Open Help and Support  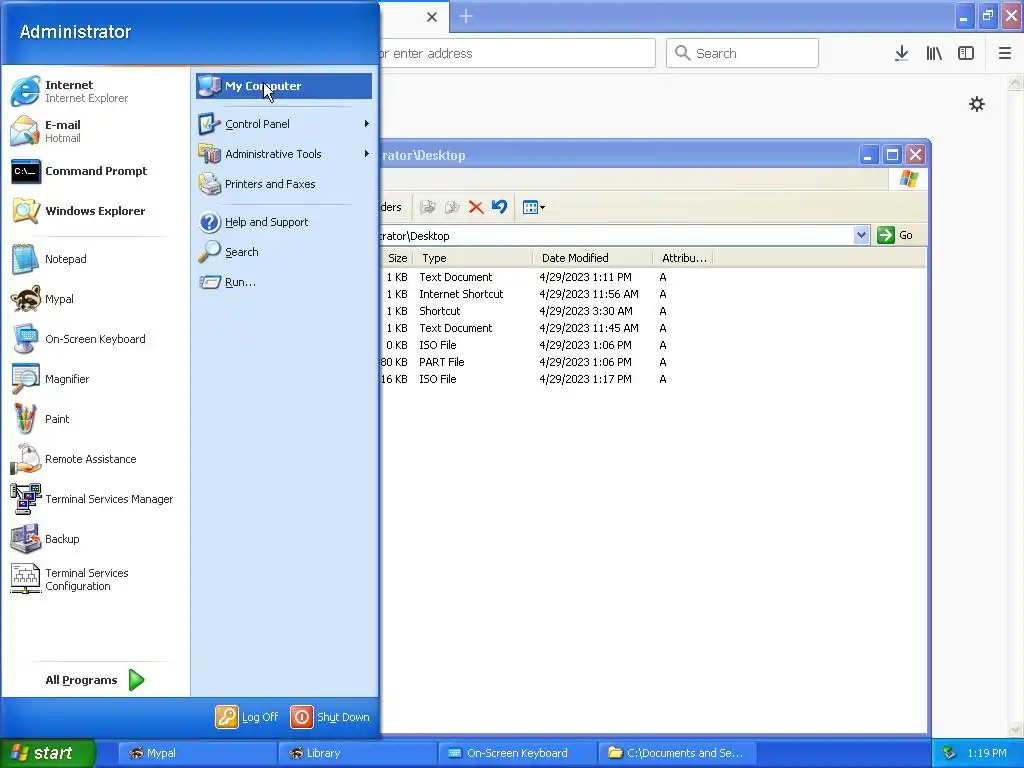click(283, 222)
